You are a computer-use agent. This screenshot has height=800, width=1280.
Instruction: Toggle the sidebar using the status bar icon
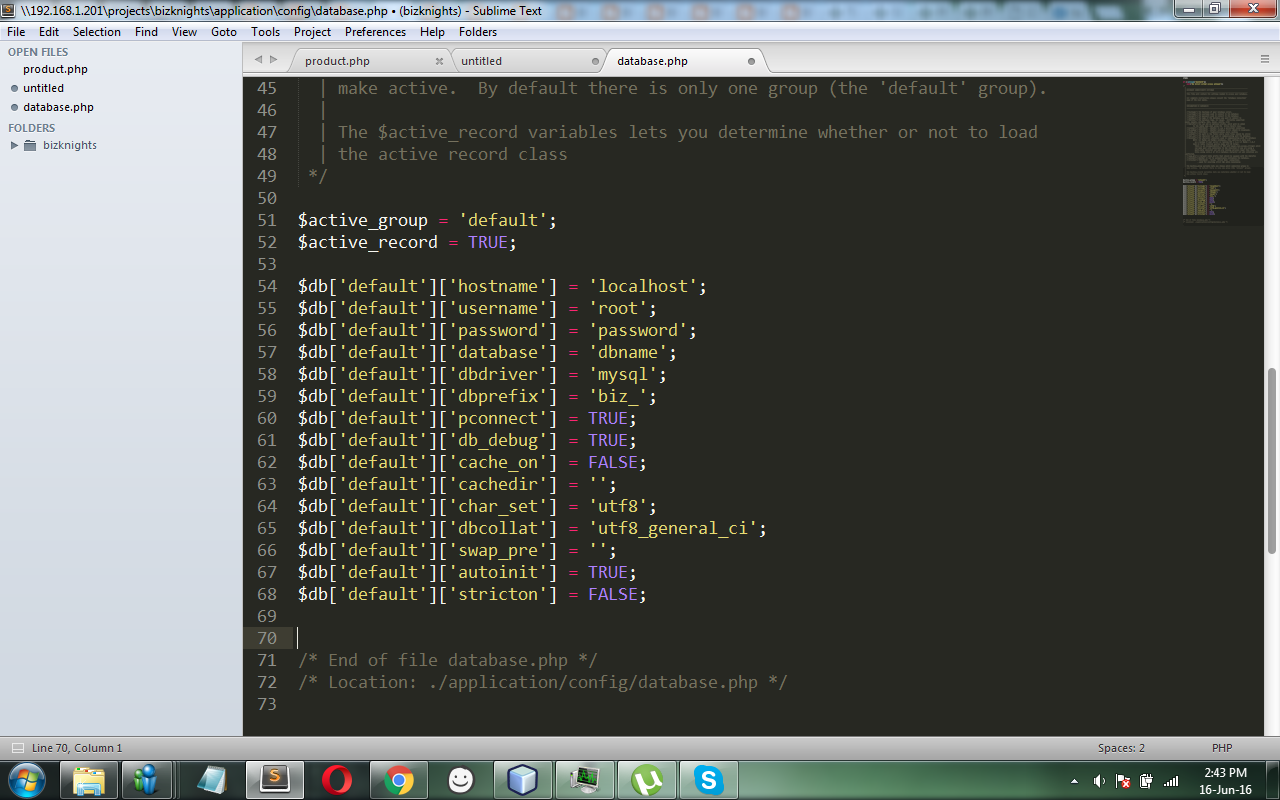pos(18,748)
